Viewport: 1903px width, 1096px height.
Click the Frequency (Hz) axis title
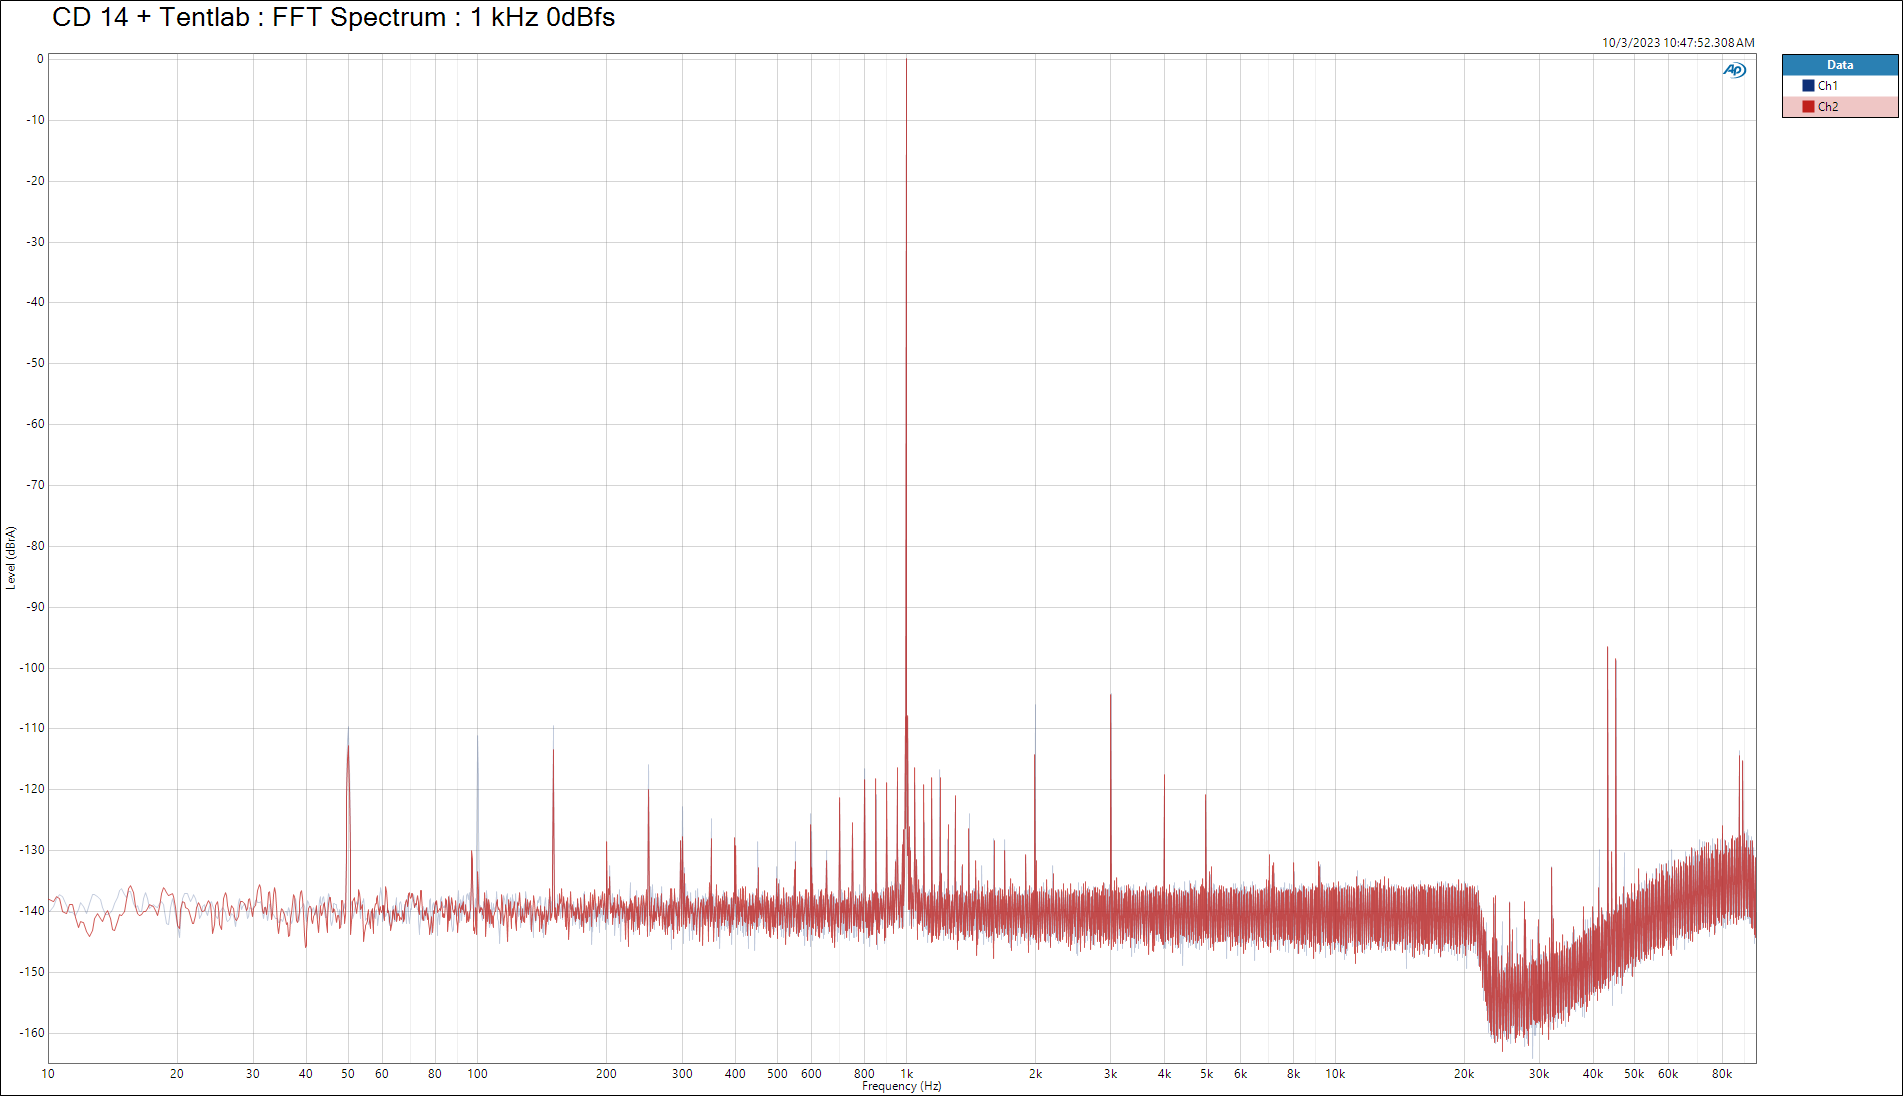pos(901,1086)
